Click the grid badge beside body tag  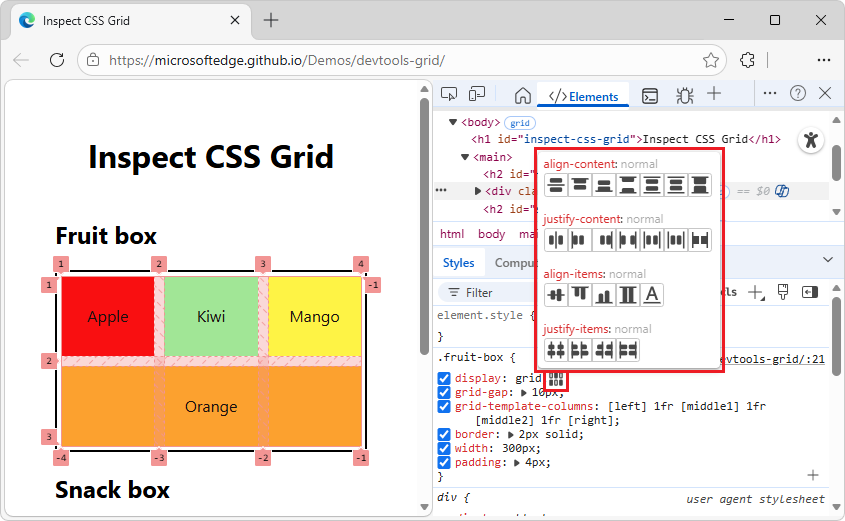520,123
